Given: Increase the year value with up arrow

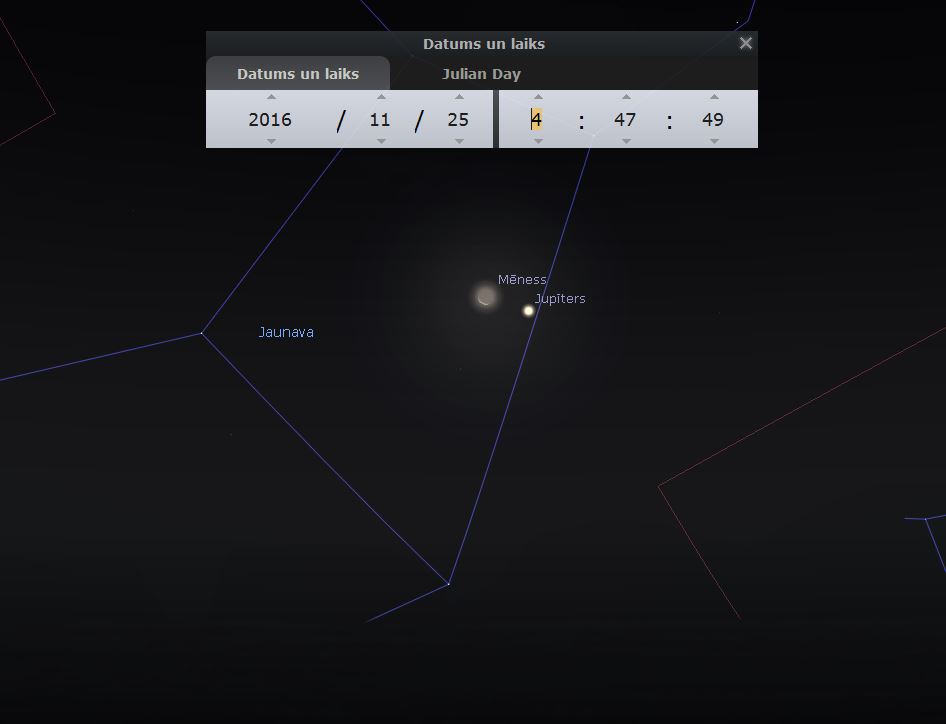Looking at the screenshot, I should (x=271, y=97).
